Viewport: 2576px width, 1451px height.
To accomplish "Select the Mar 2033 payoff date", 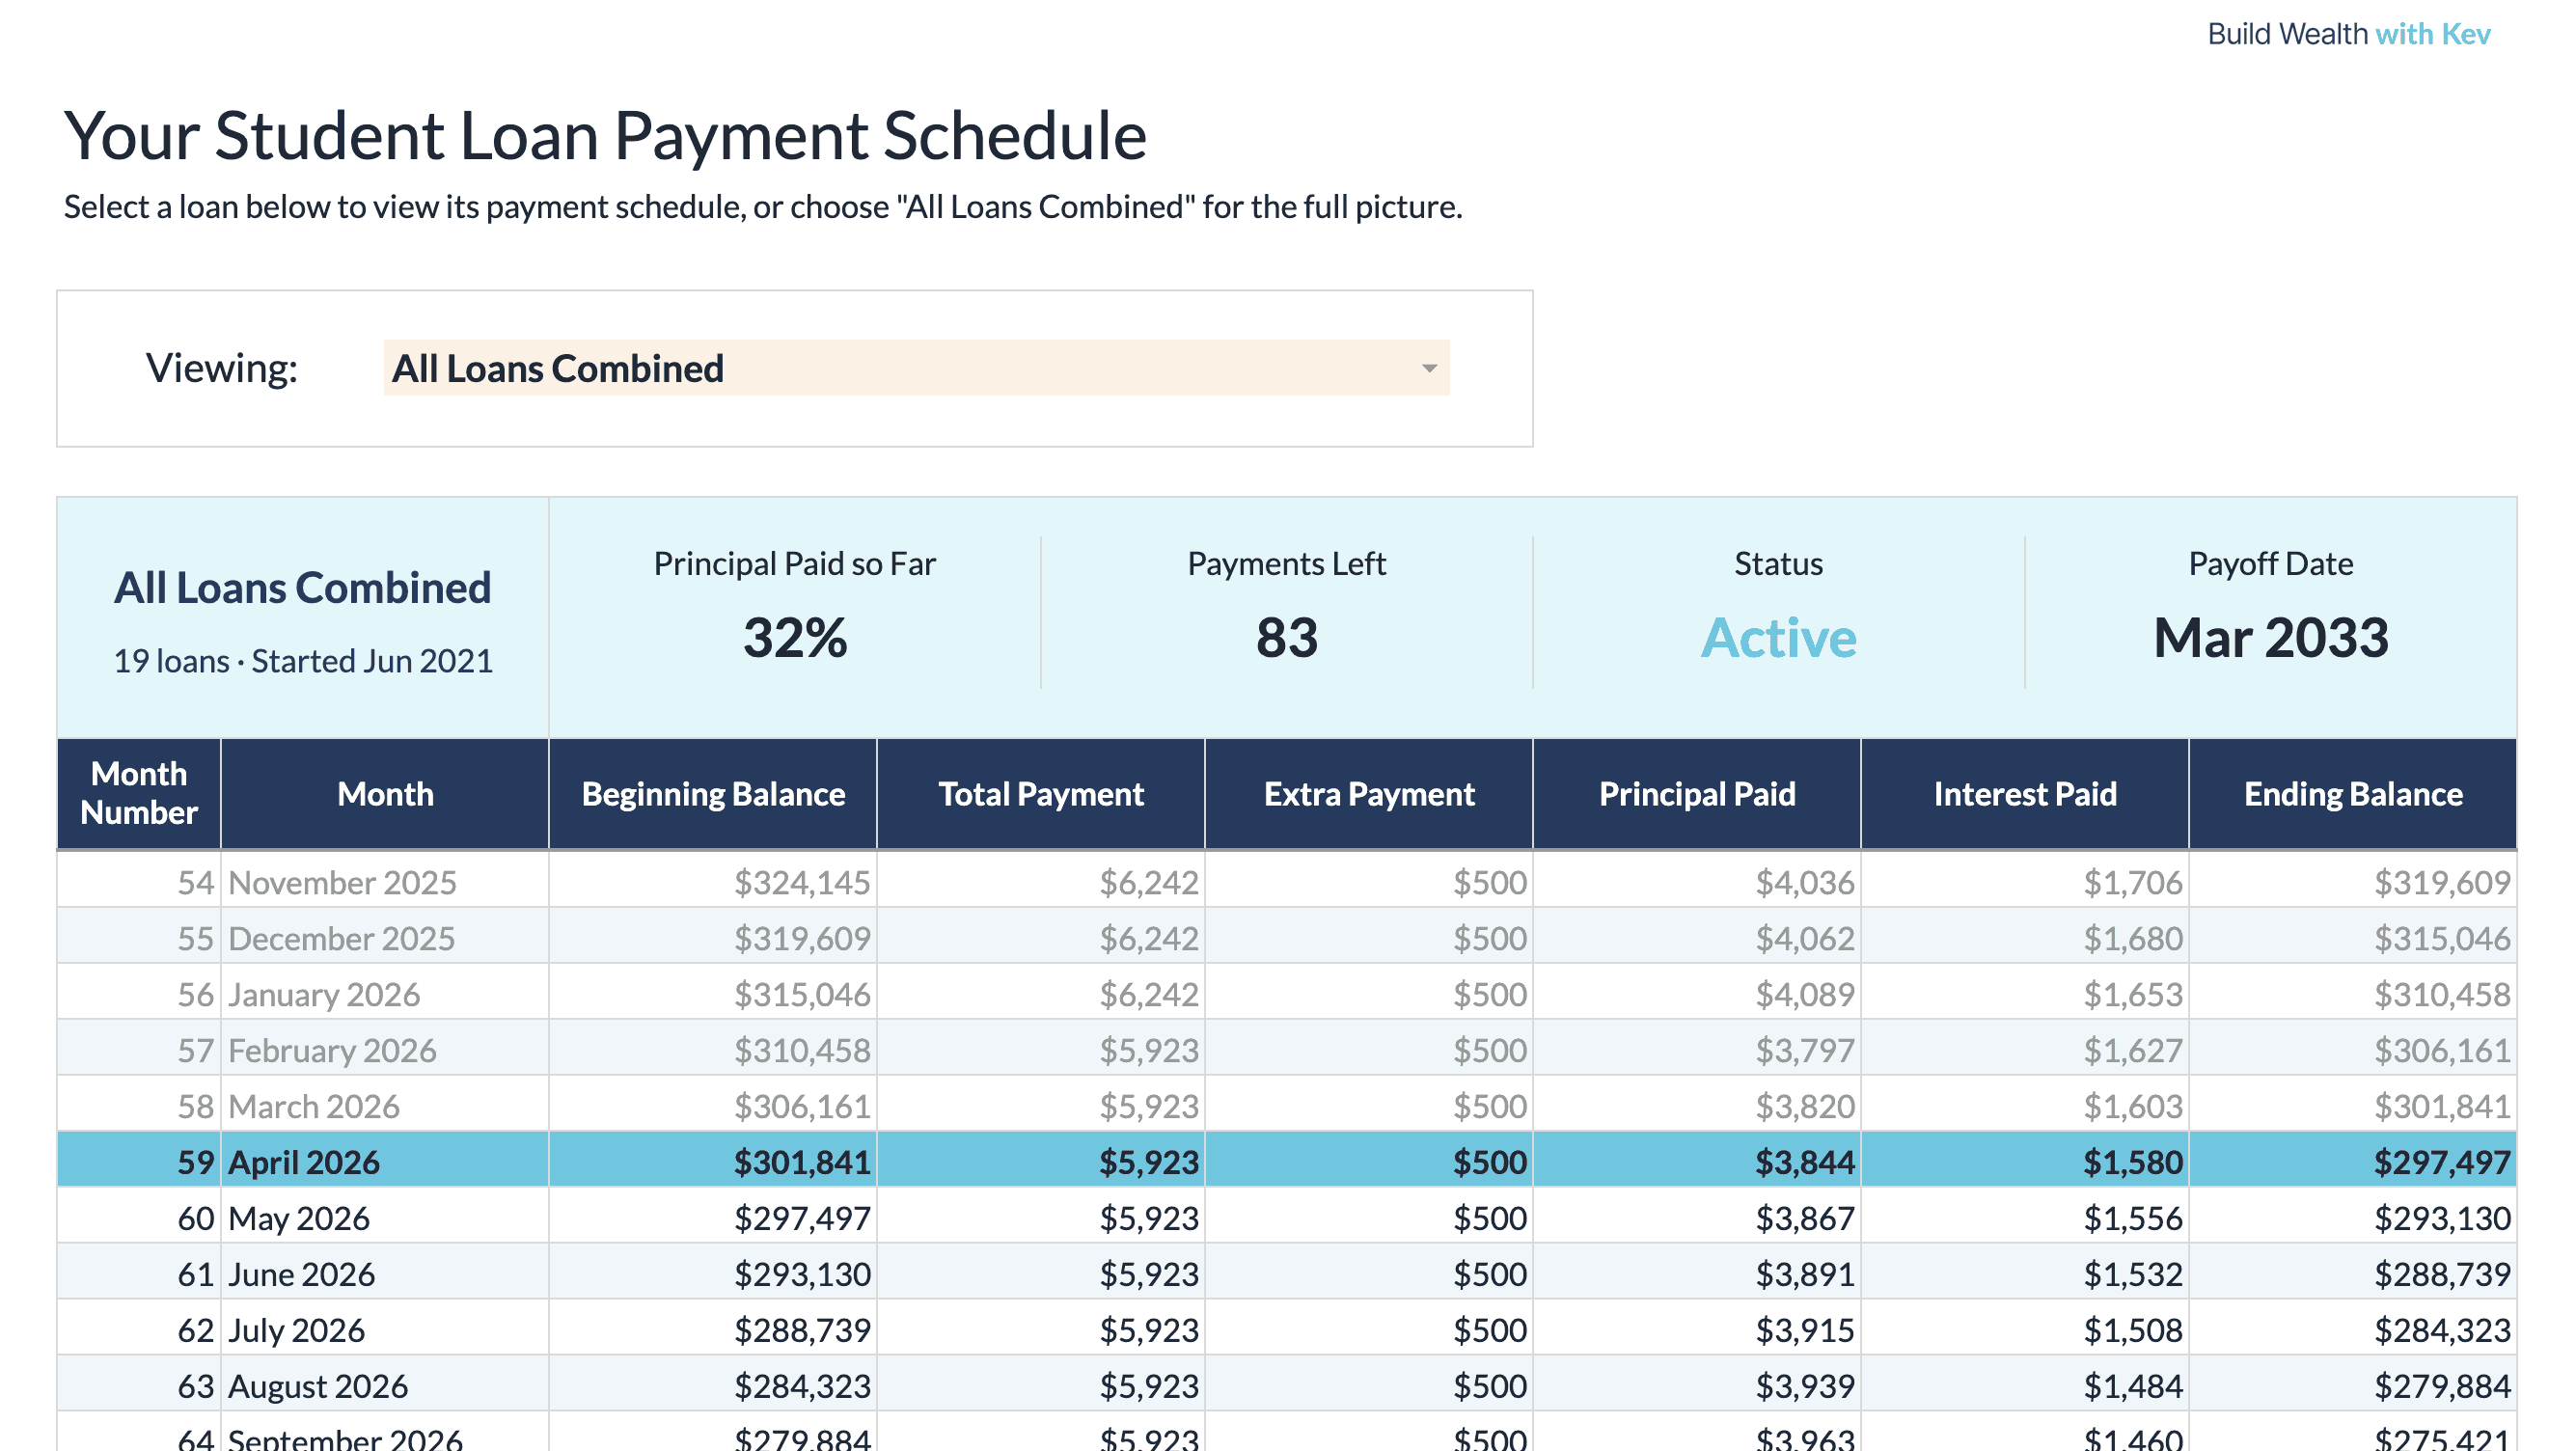I will click(x=2270, y=638).
